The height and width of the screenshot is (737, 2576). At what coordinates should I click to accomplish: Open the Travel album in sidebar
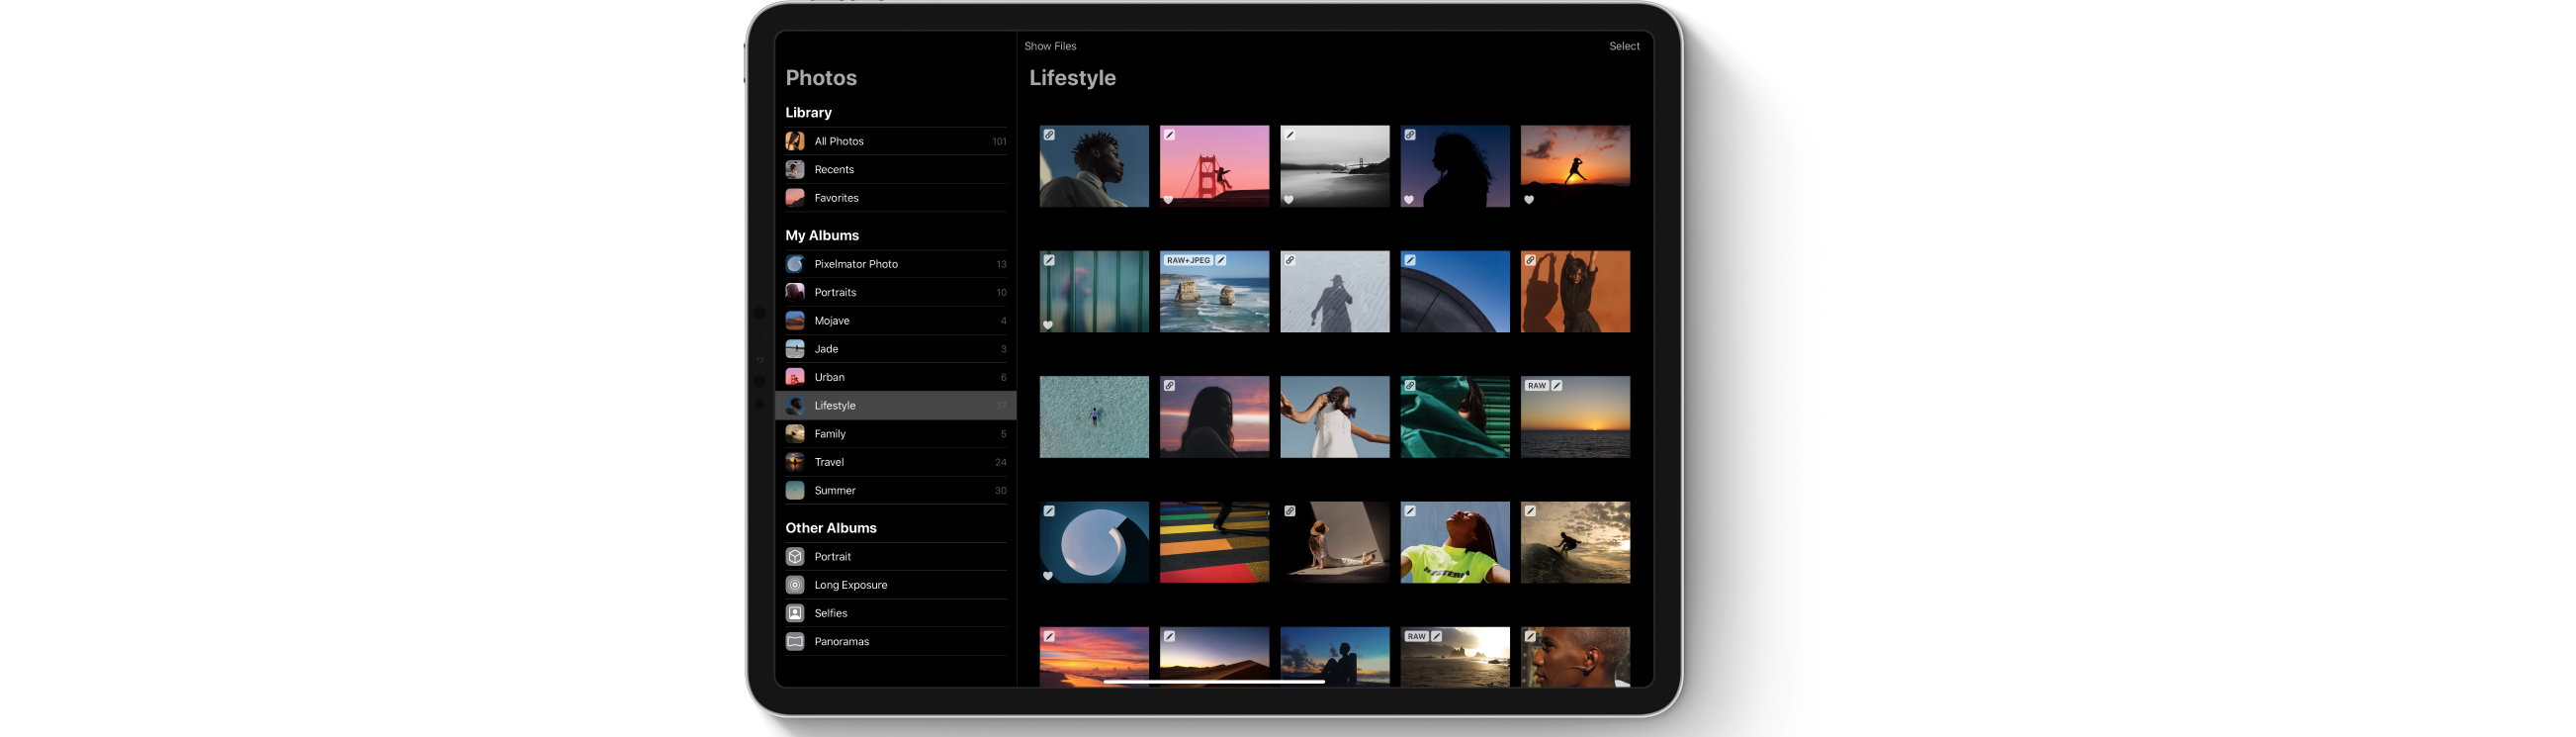click(x=828, y=462)
